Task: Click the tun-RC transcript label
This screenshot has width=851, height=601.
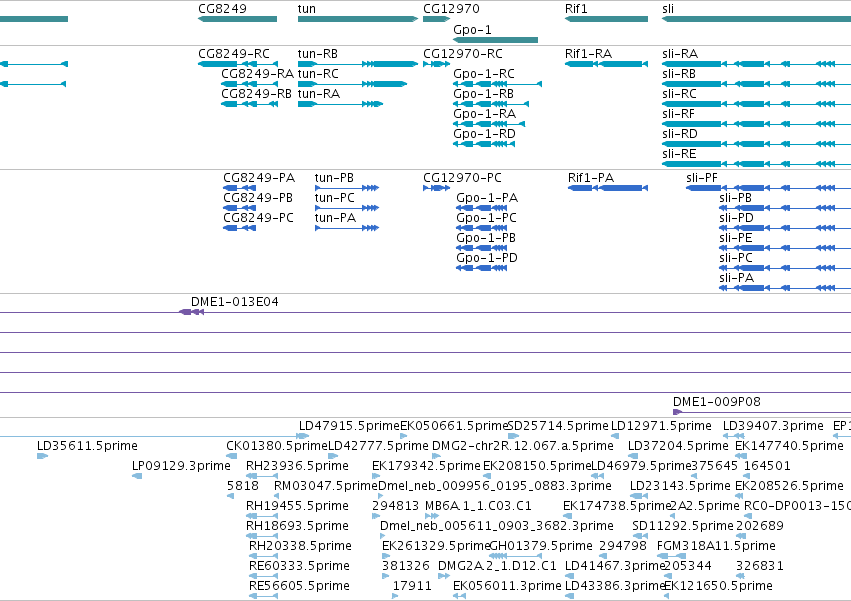Action: 318,74
